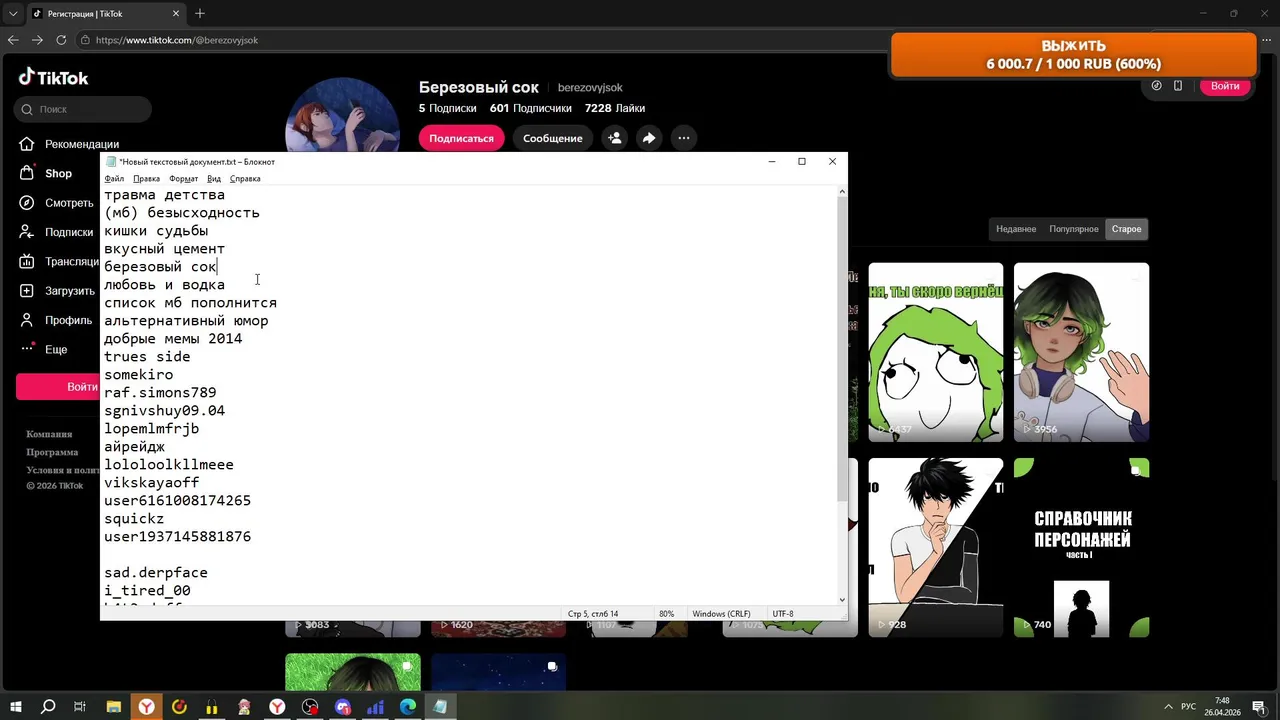Click the Загрузить plus icon
This screenshot has width=1280, height=720.
coord(26,291)
